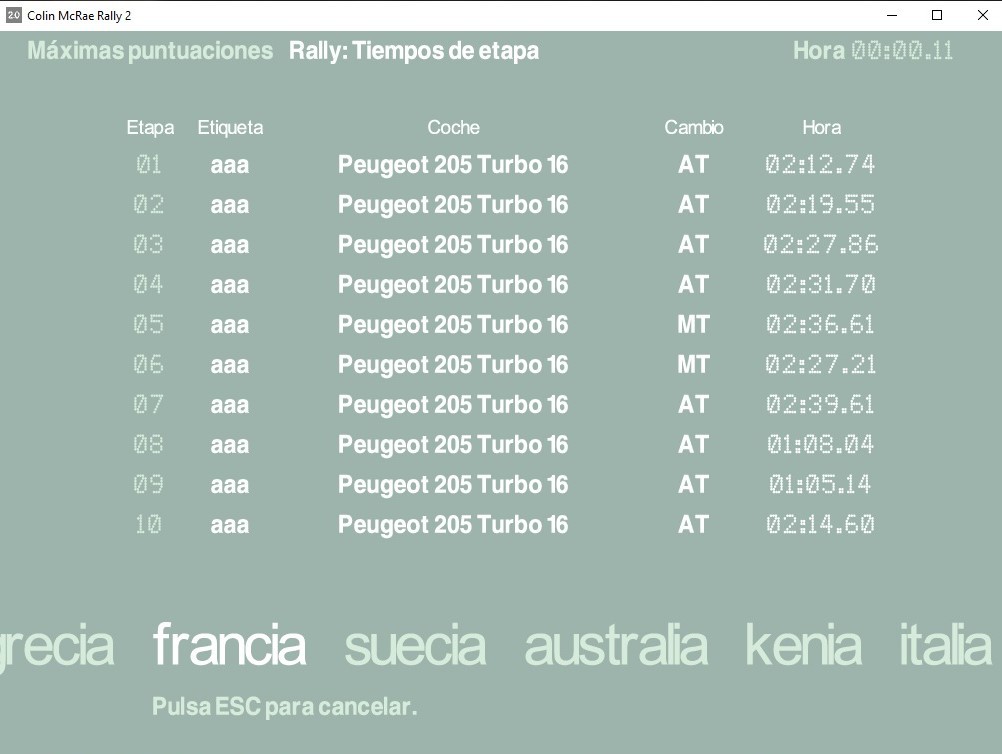Click Rally: Tiempos de etapa title
Image resolution: width=1002 pixels, height=754 pixels.
coord(414,51)
